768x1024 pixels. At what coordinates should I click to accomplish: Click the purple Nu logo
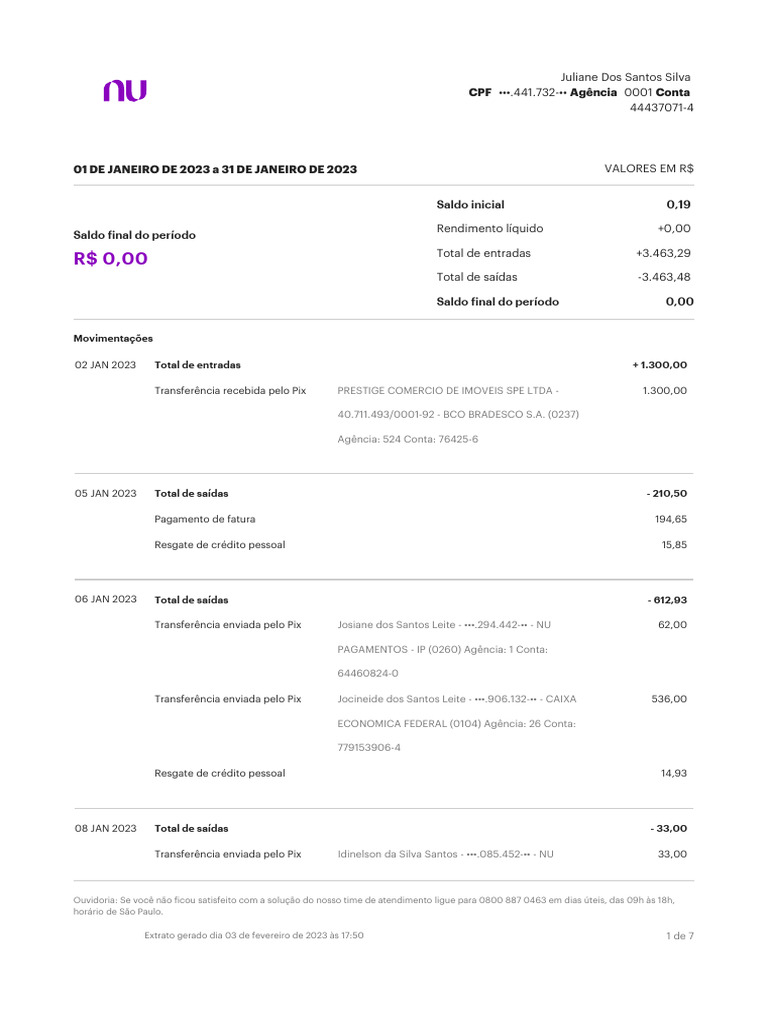[125, 91]
